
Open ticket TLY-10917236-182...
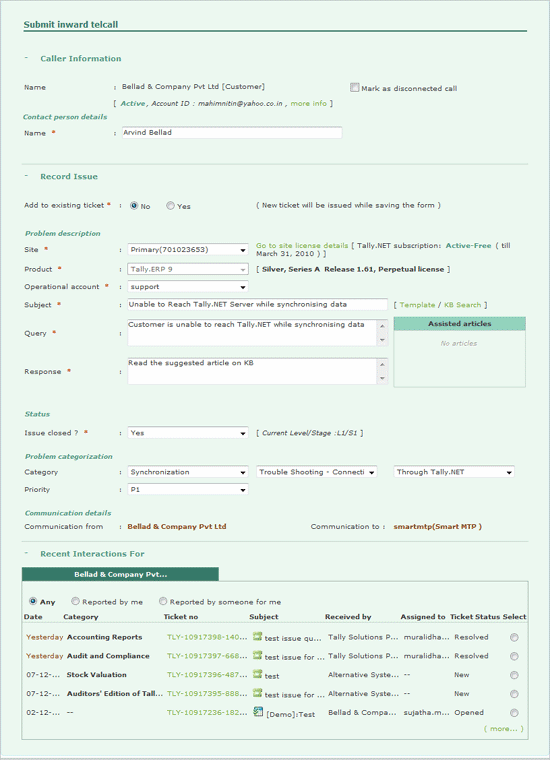coord(207,712)
